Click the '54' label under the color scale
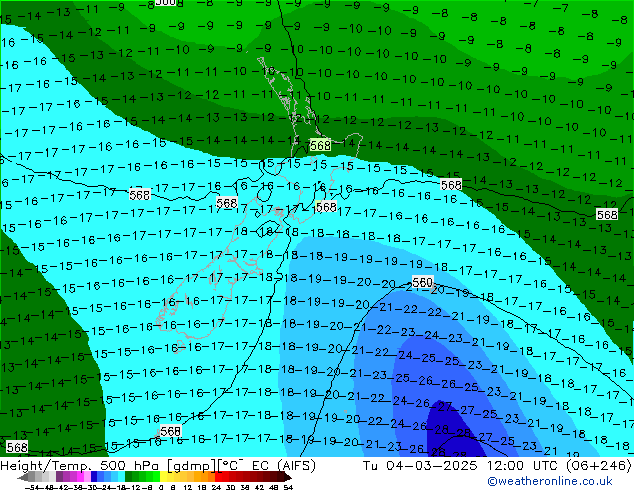This screenshot has width=634, height=490. coord(288,487)
